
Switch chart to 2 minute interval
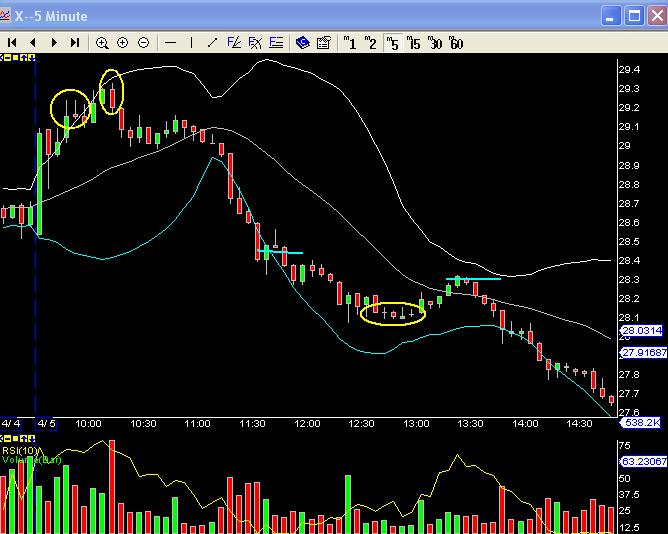click(371, 43)
